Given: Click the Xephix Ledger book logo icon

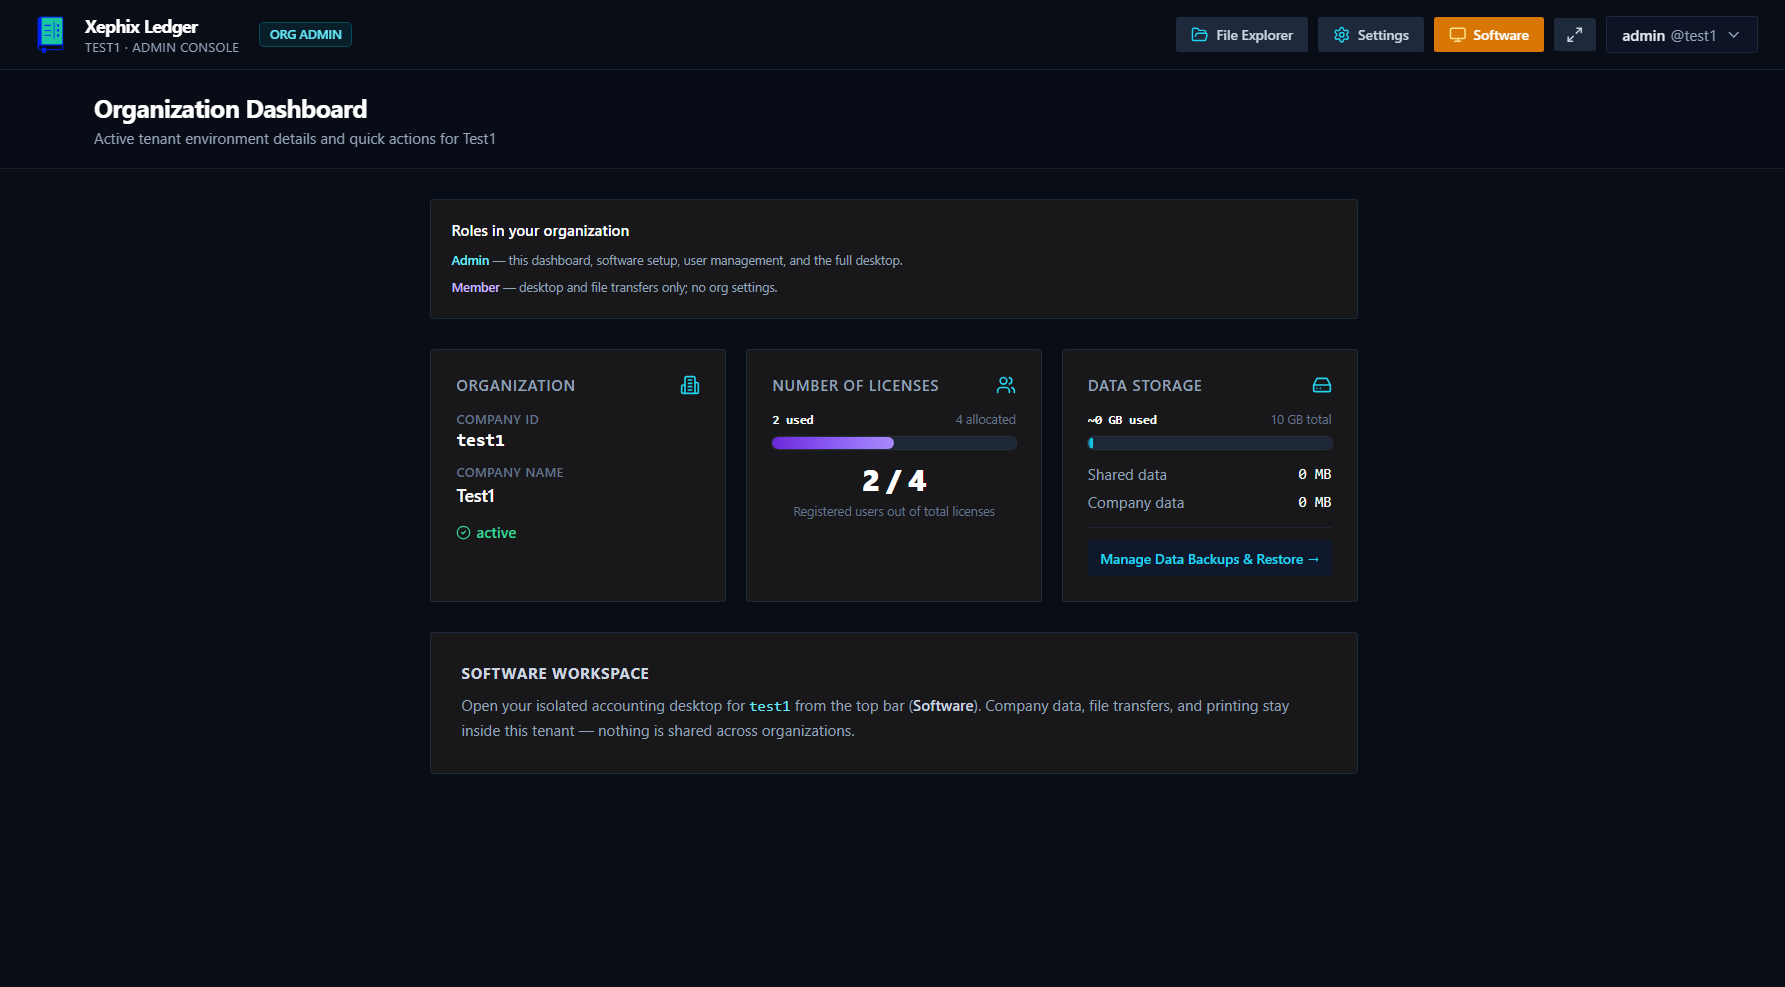Looking at the screenshot, I should pyautogui.click(x=50, y=34).
